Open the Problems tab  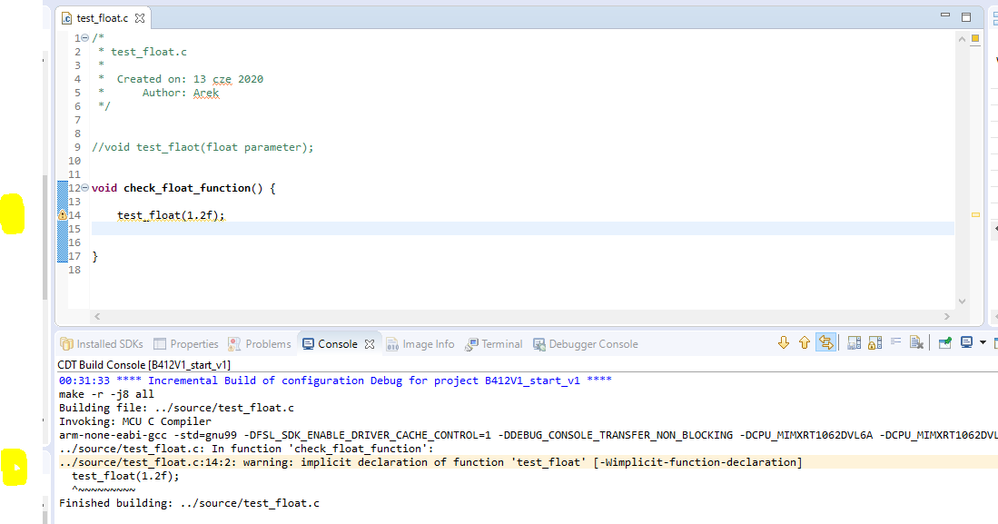pos(260,344)
